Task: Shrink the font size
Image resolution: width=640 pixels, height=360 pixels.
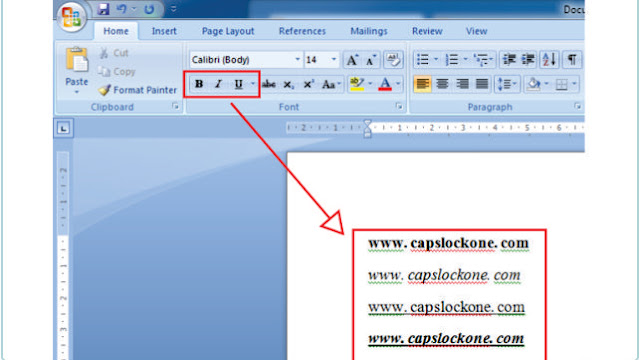Action: tap(371, 60)
